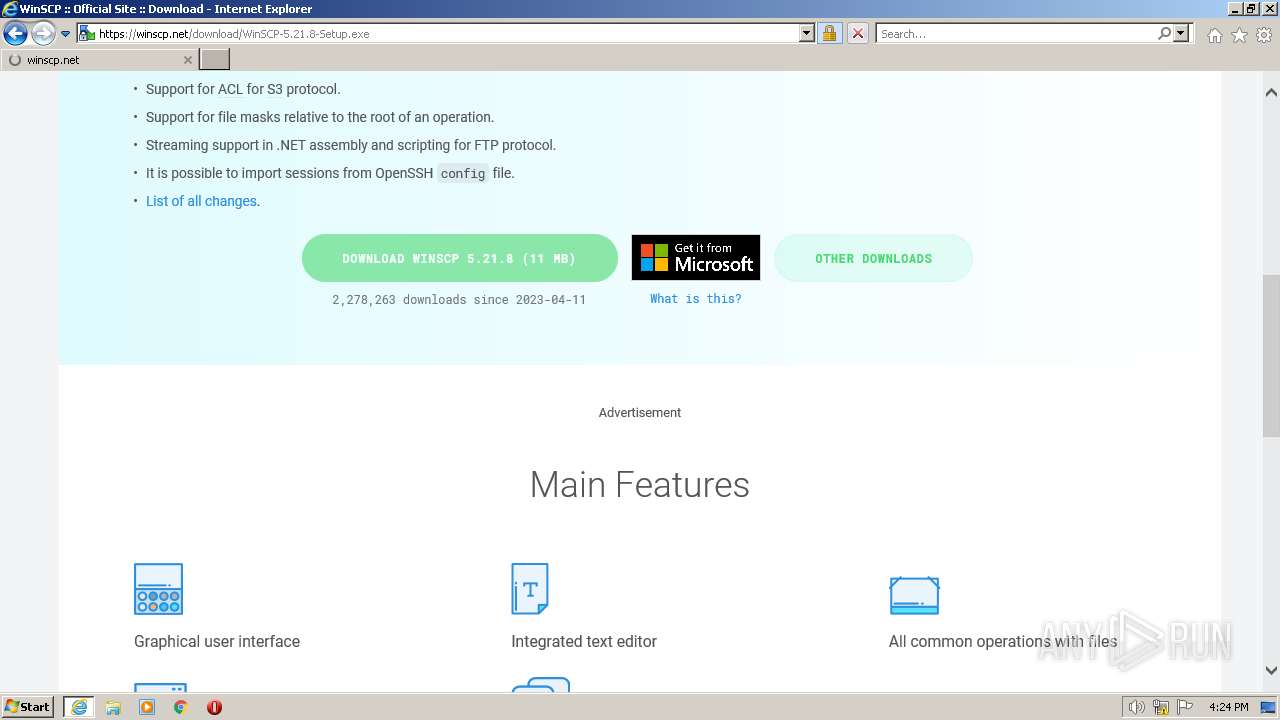The image size is (1280, 720).
Task: Select the winscp.net tab
Action: (x=98, y=60)
